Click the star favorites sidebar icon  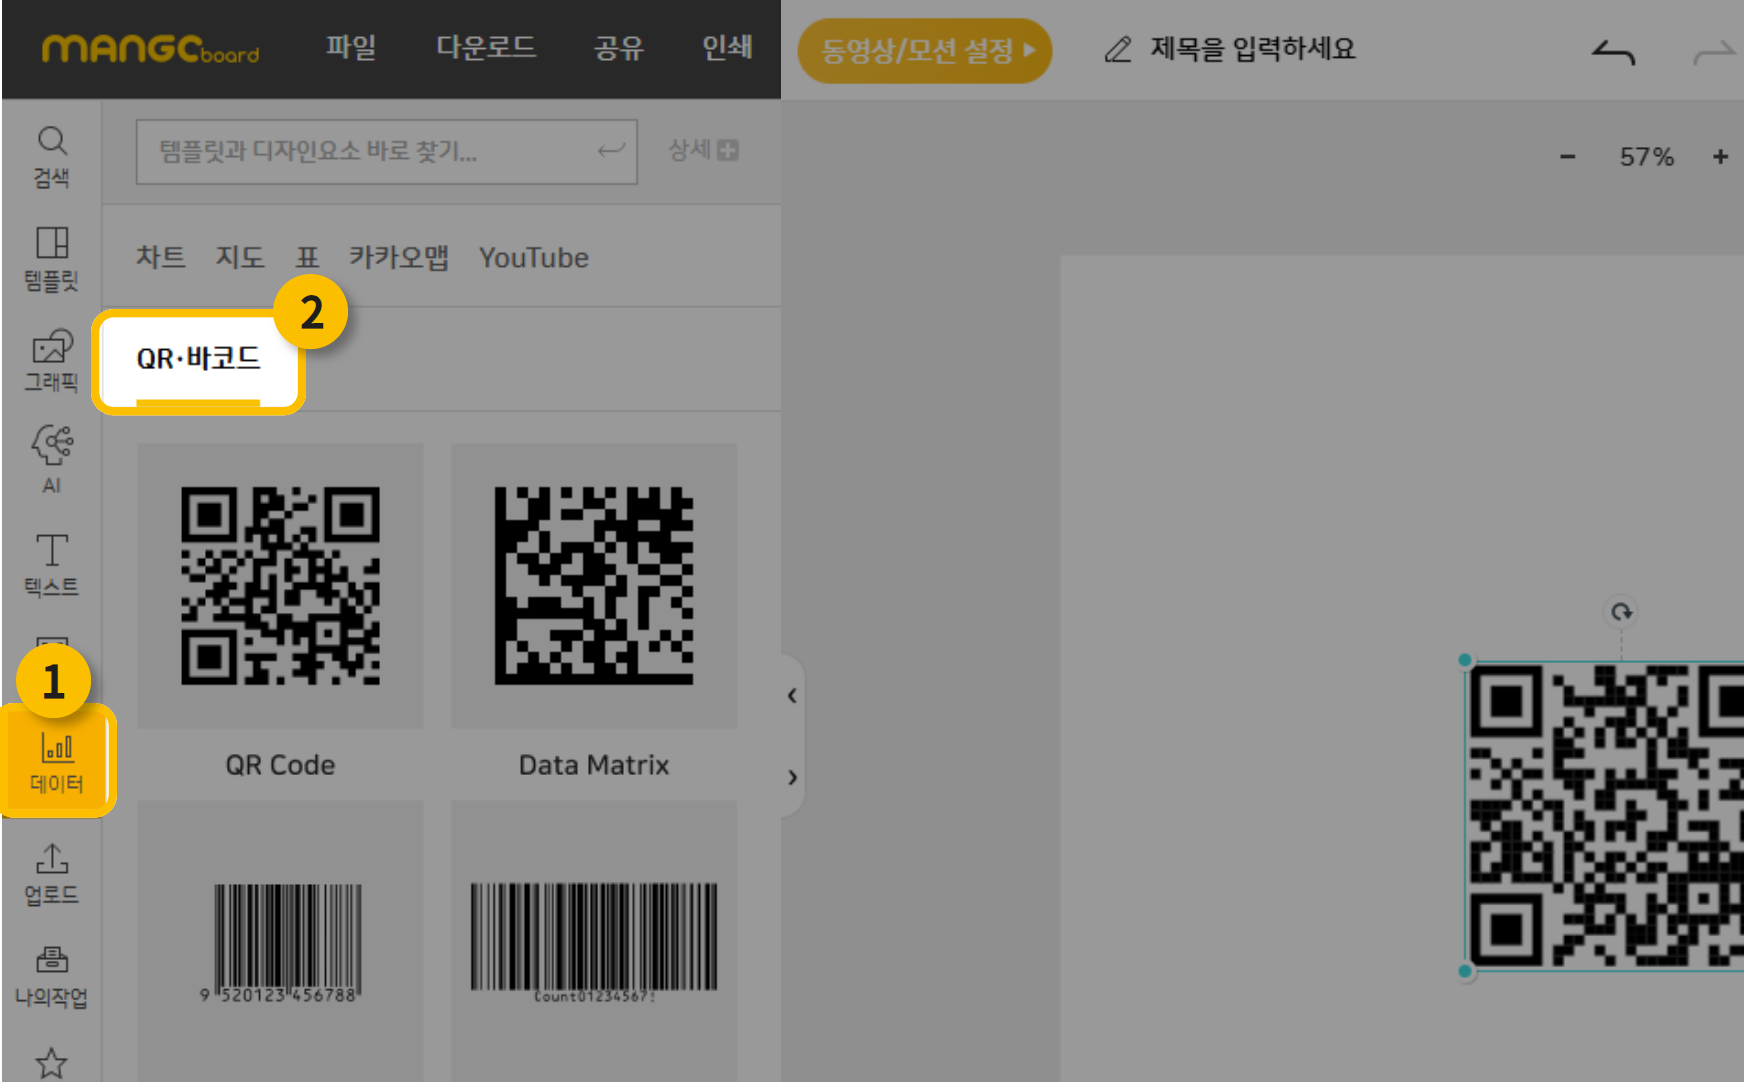[52, 1062]
